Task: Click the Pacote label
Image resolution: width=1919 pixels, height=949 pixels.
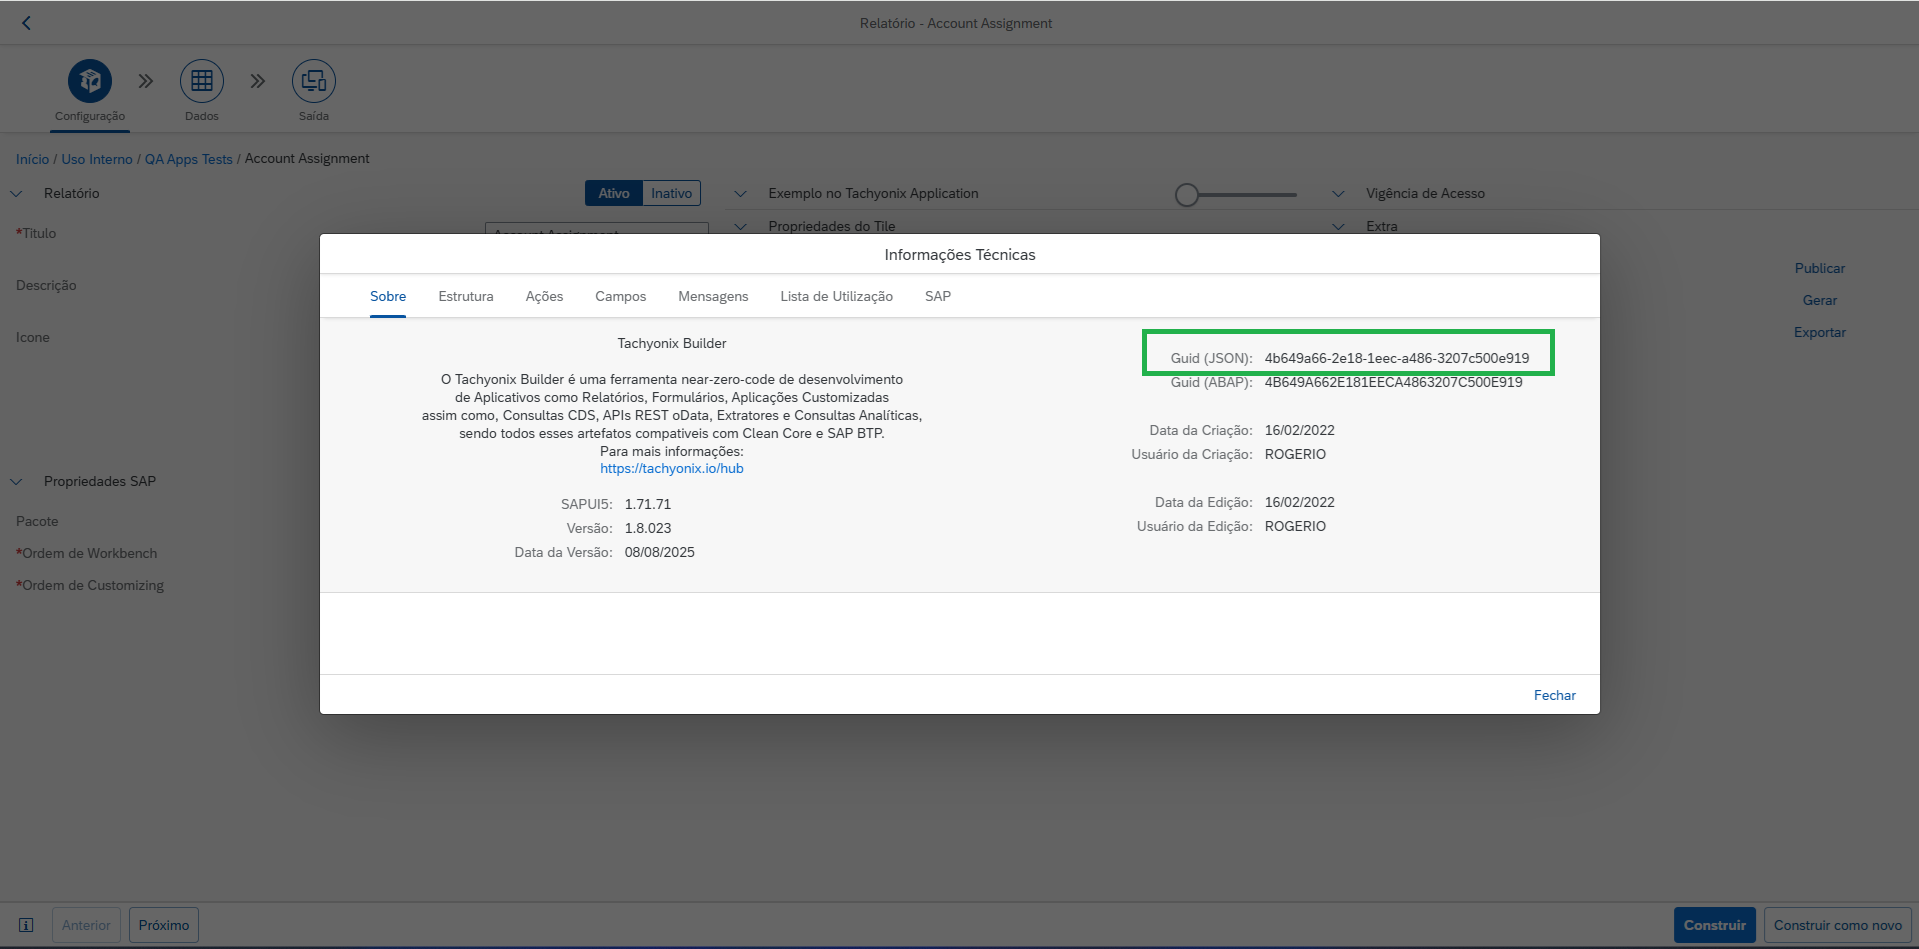Action: coord(37,521)
